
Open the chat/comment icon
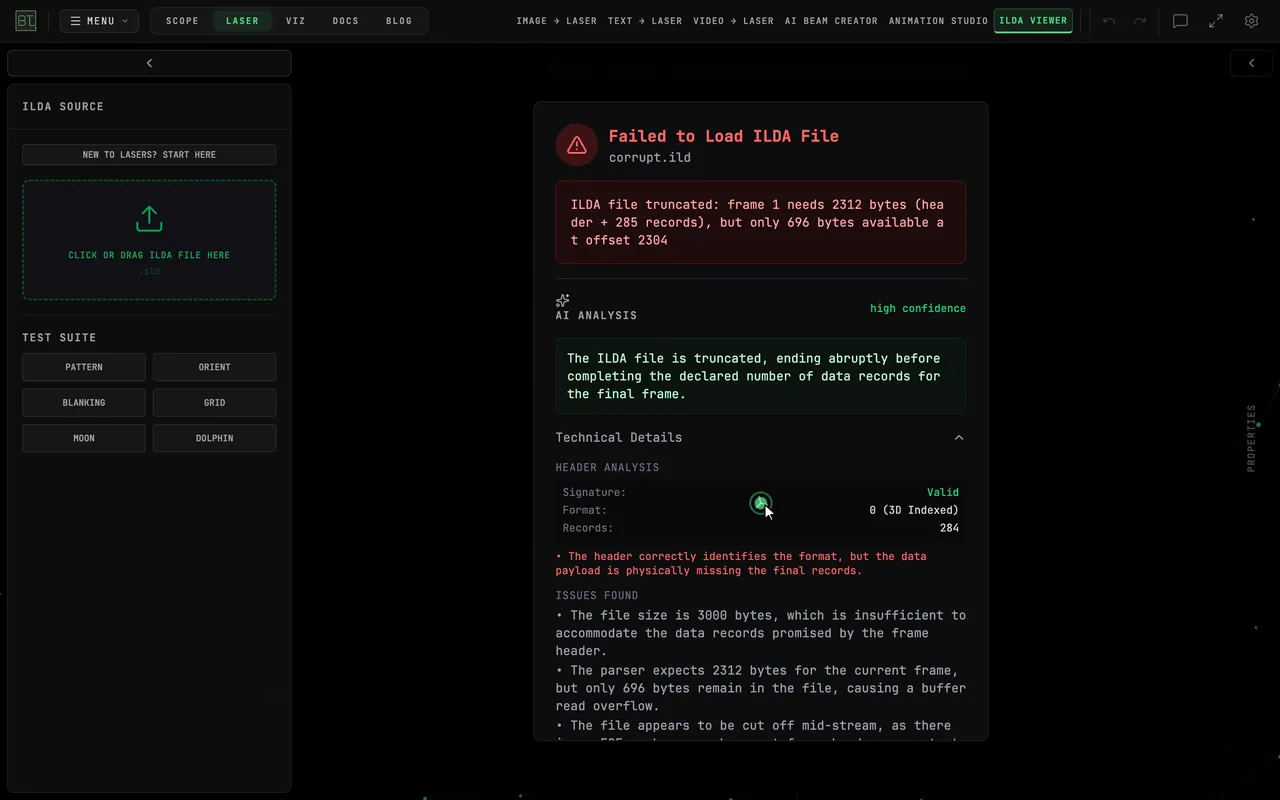pos(1180,21)
